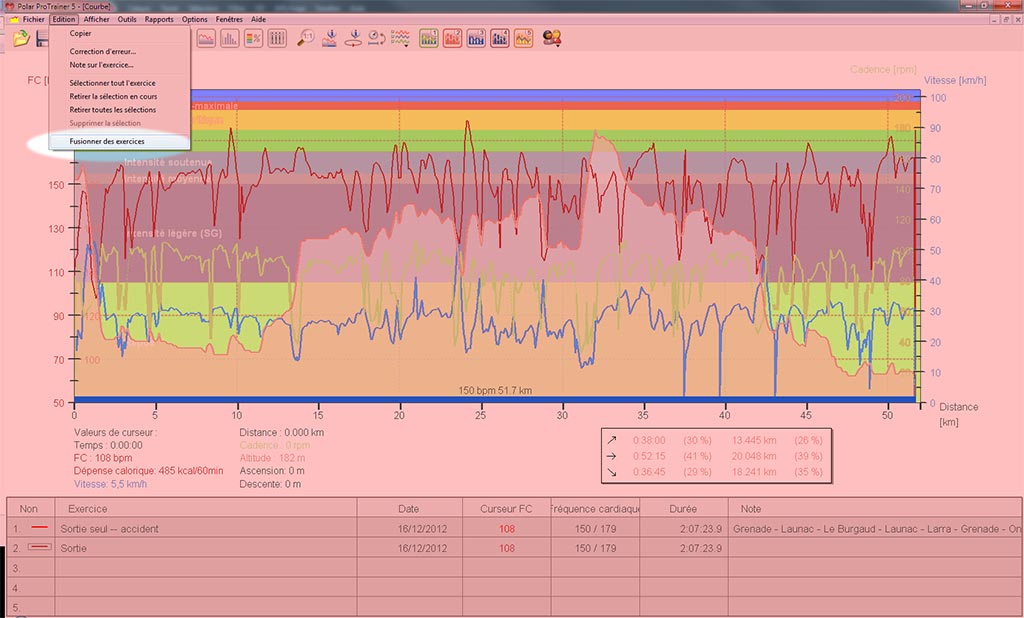The width and height of the screenshot is (1024, 618).
Task: Click the Curseur FC column header
Action: pyautogui.click(x=505, y=508)
